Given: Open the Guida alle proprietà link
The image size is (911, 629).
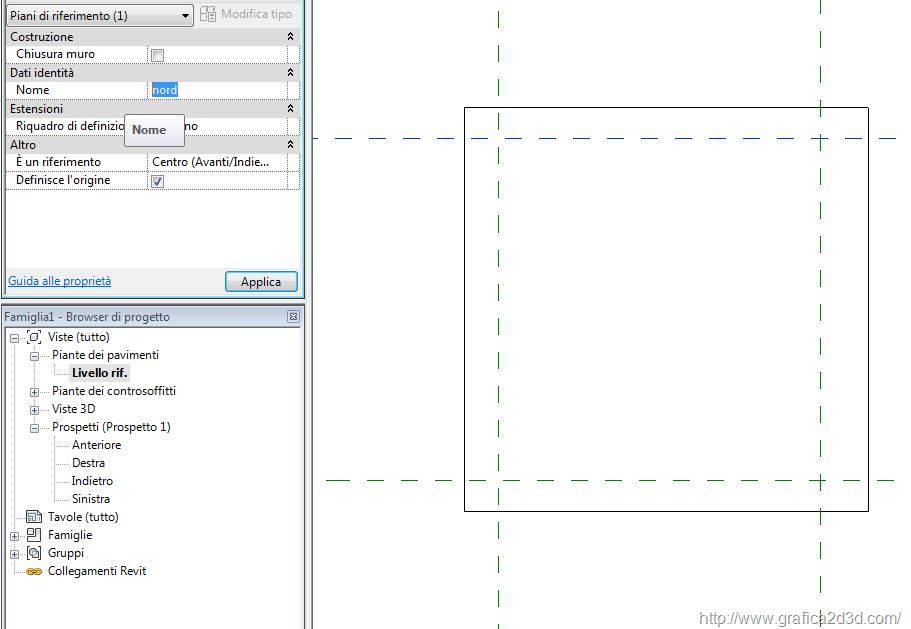Looking at the screenshot, I should pyautogui.click(x=60, y=281).
